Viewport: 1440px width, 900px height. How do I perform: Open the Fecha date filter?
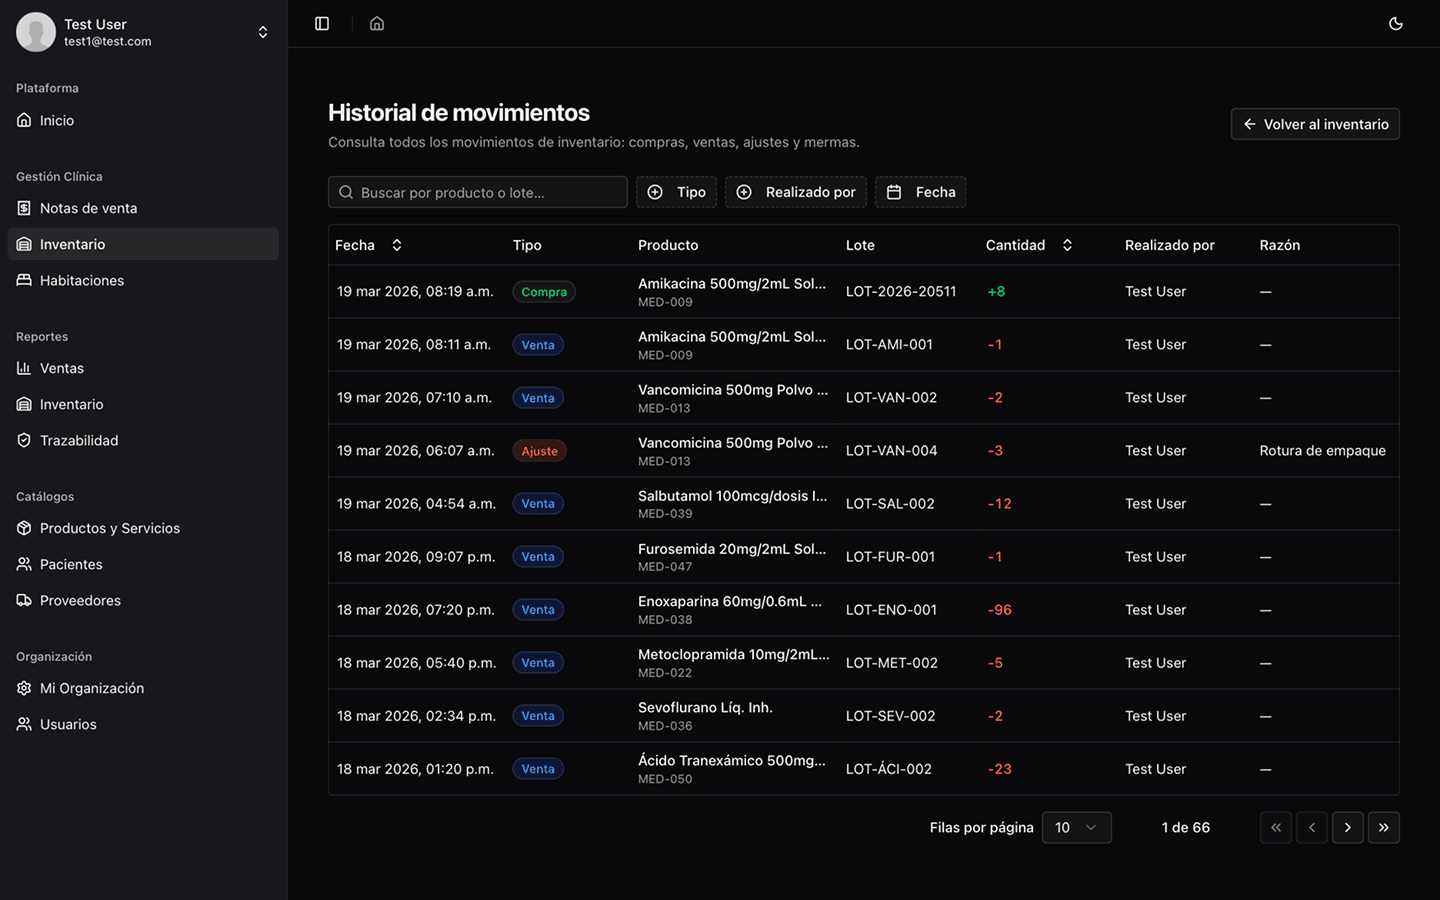coord(920,192)
